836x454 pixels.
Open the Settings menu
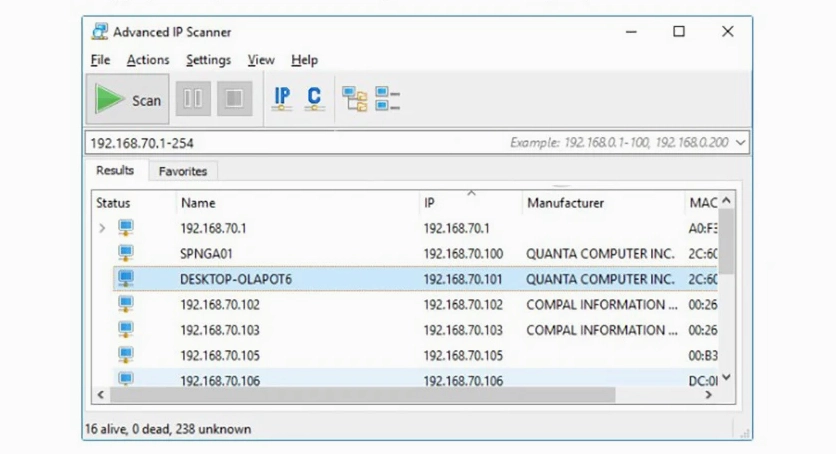(x=208, y=60)
